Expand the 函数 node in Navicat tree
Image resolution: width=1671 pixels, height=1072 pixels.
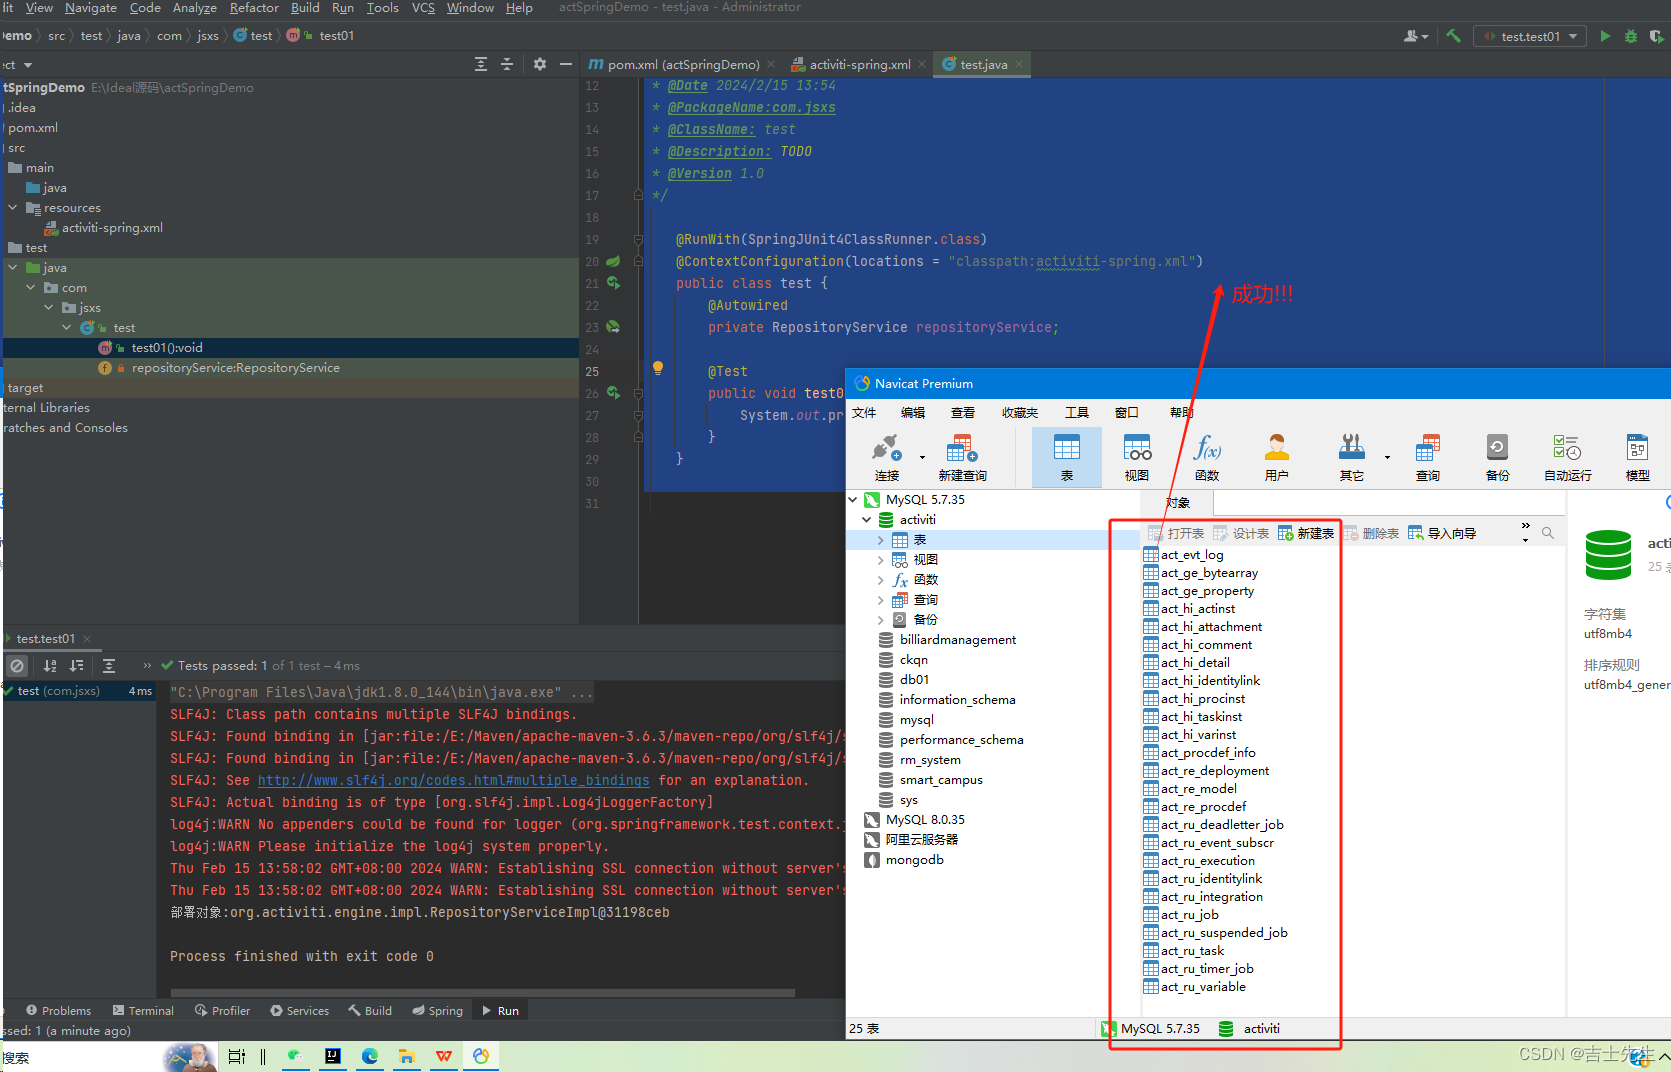pyautogui.click(x=880, y=580)
